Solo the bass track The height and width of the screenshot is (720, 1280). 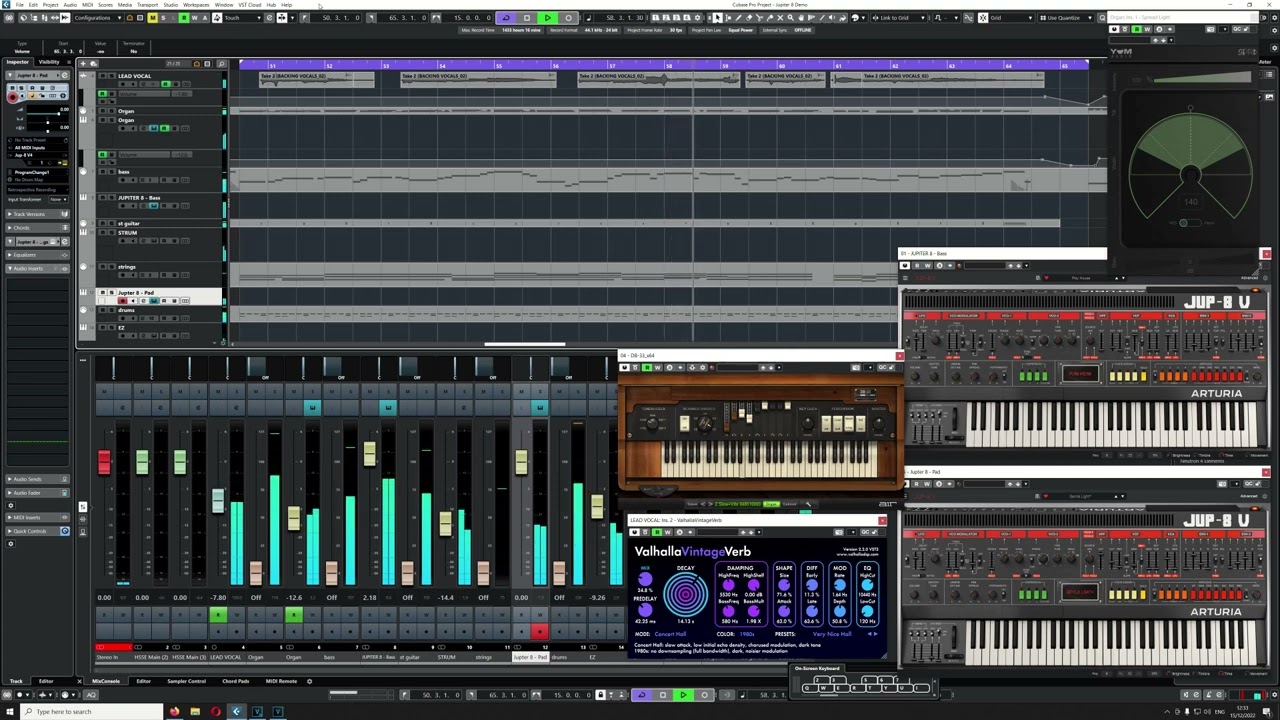coord(110,172)
